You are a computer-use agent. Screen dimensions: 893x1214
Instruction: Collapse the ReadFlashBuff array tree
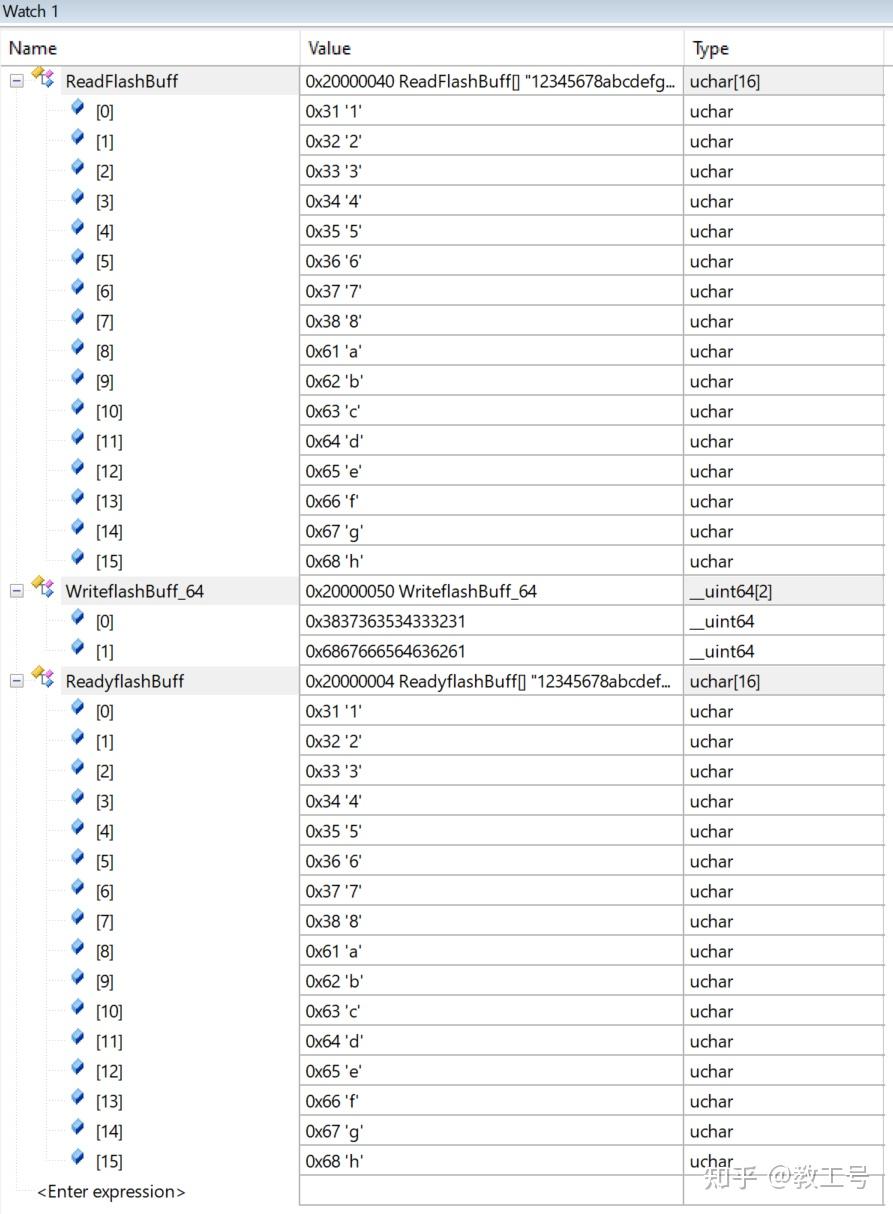click(x=16, y=81)
